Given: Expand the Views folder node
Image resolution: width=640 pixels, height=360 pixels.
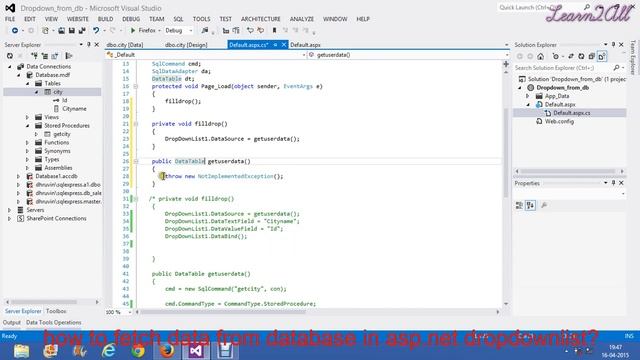Looking at the screenshot, I should point(27,117).
